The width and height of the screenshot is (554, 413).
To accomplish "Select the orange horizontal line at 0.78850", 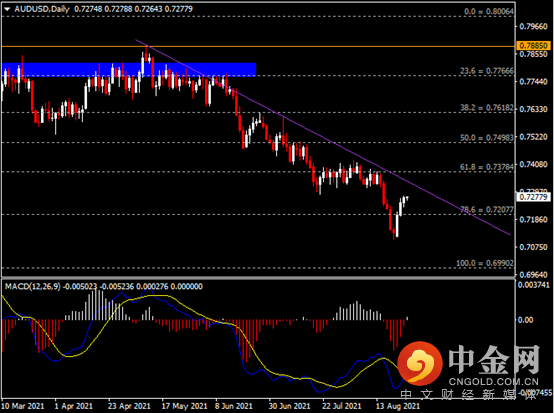I will point(258,46).
